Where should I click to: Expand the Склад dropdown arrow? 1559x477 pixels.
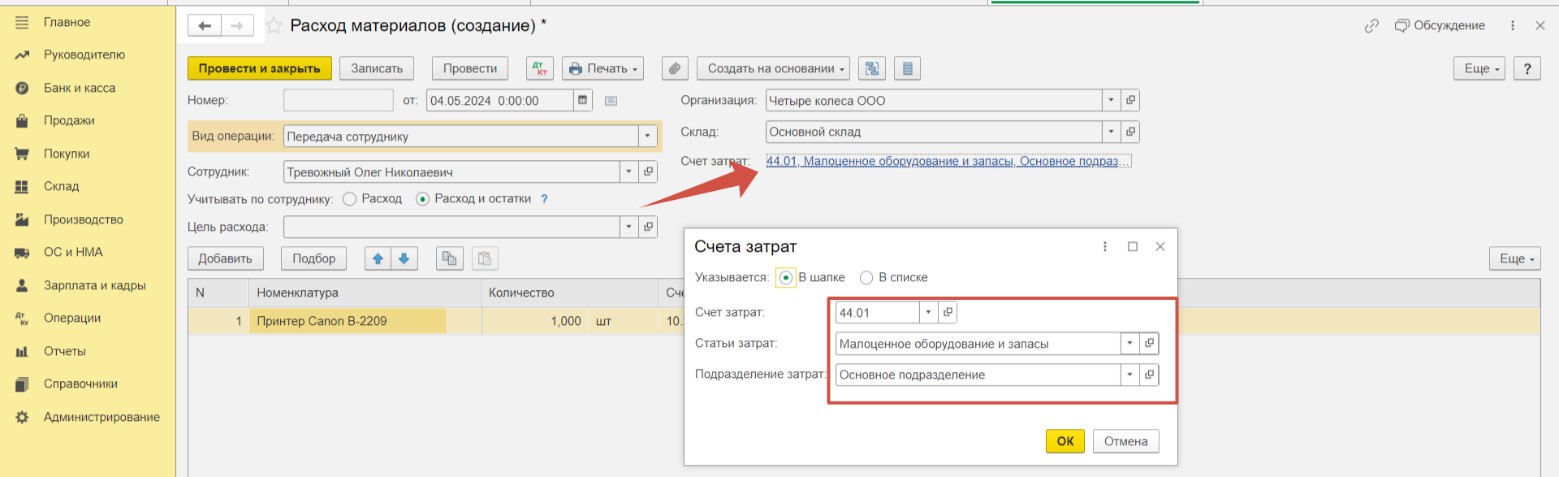click(1111, 131)
